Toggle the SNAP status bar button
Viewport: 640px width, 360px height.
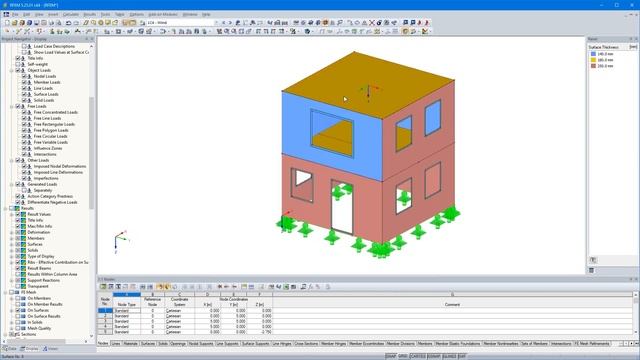[391, 356]
